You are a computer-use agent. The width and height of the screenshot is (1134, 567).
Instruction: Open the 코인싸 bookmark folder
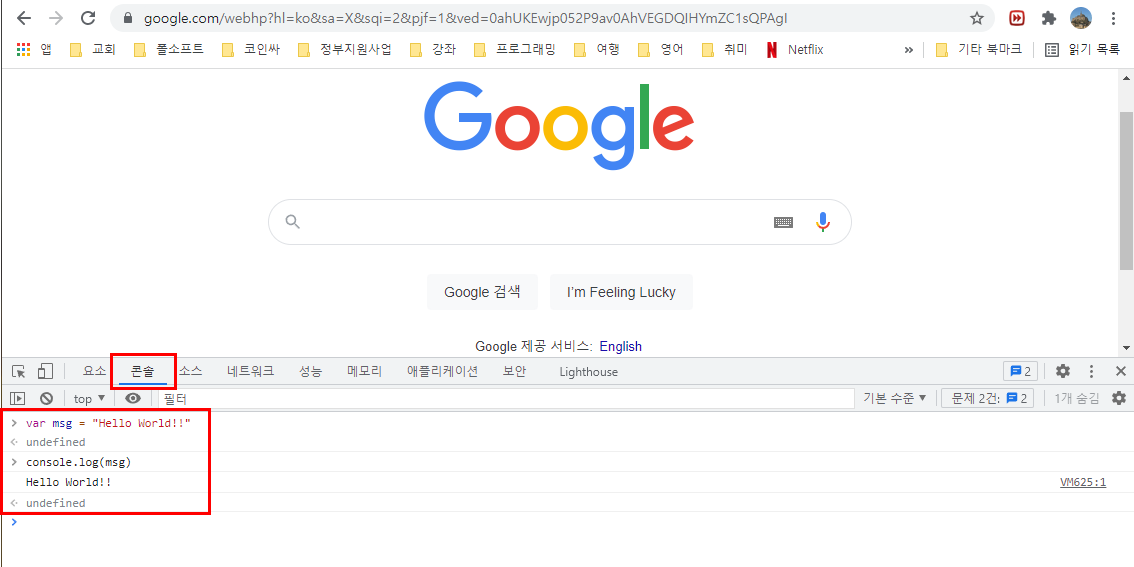coord(250,50)
